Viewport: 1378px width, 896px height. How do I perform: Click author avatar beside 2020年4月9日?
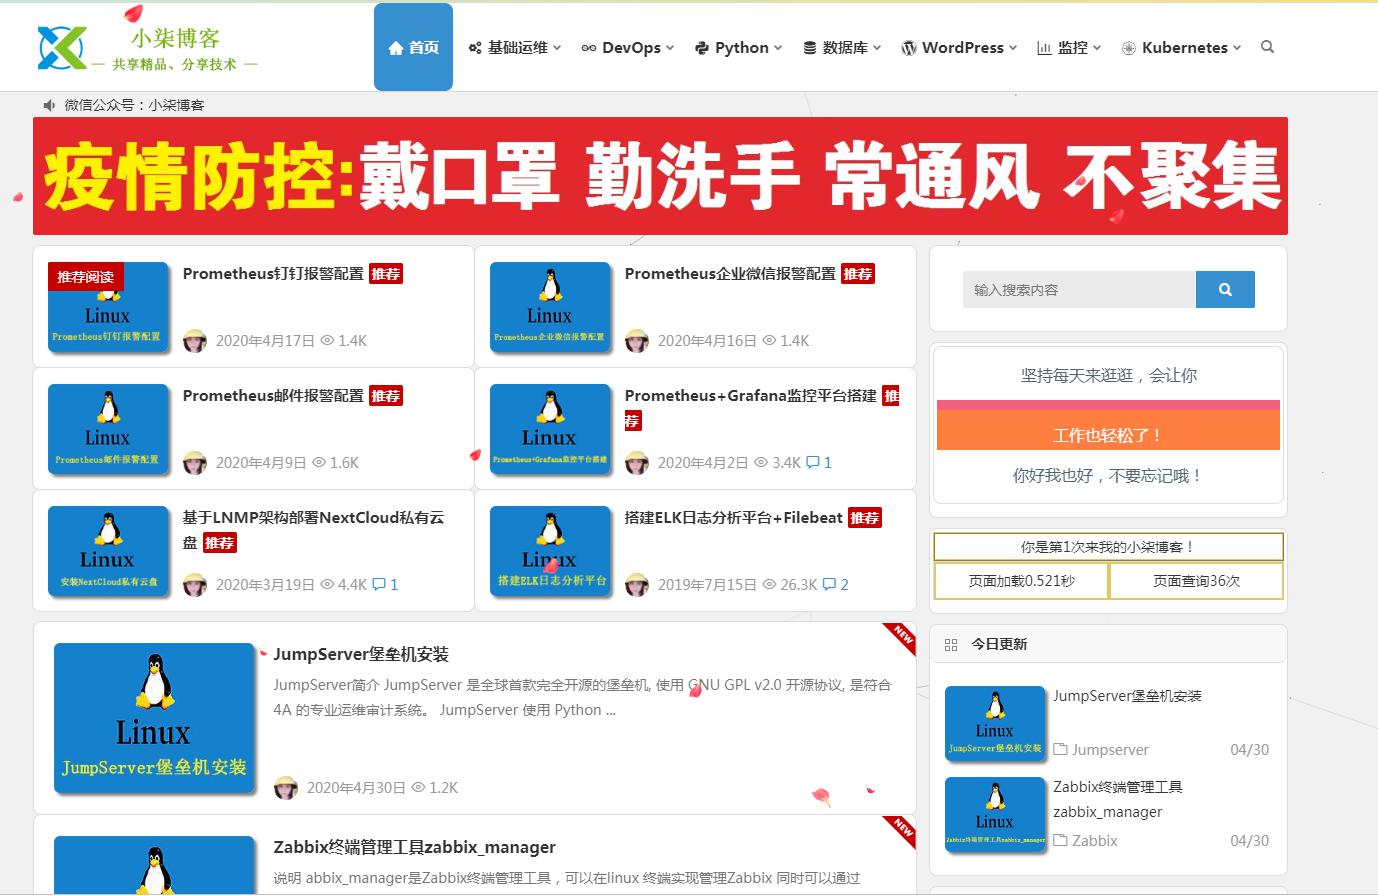[x=195, y=463]
